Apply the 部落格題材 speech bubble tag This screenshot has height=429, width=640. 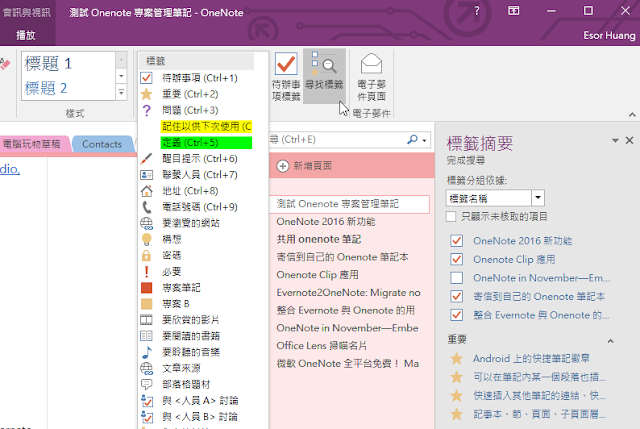[x=146, y=385]
